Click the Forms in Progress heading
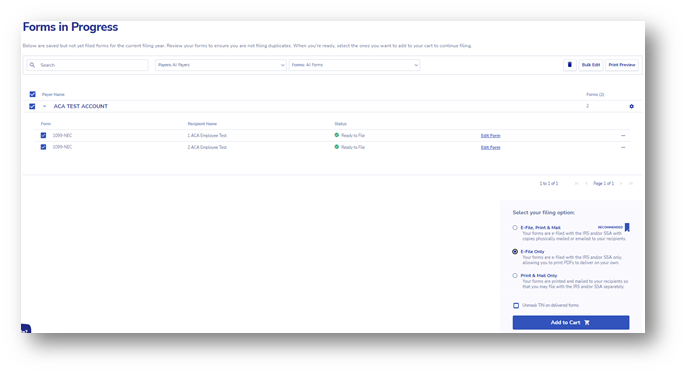 tap(70, 27)
